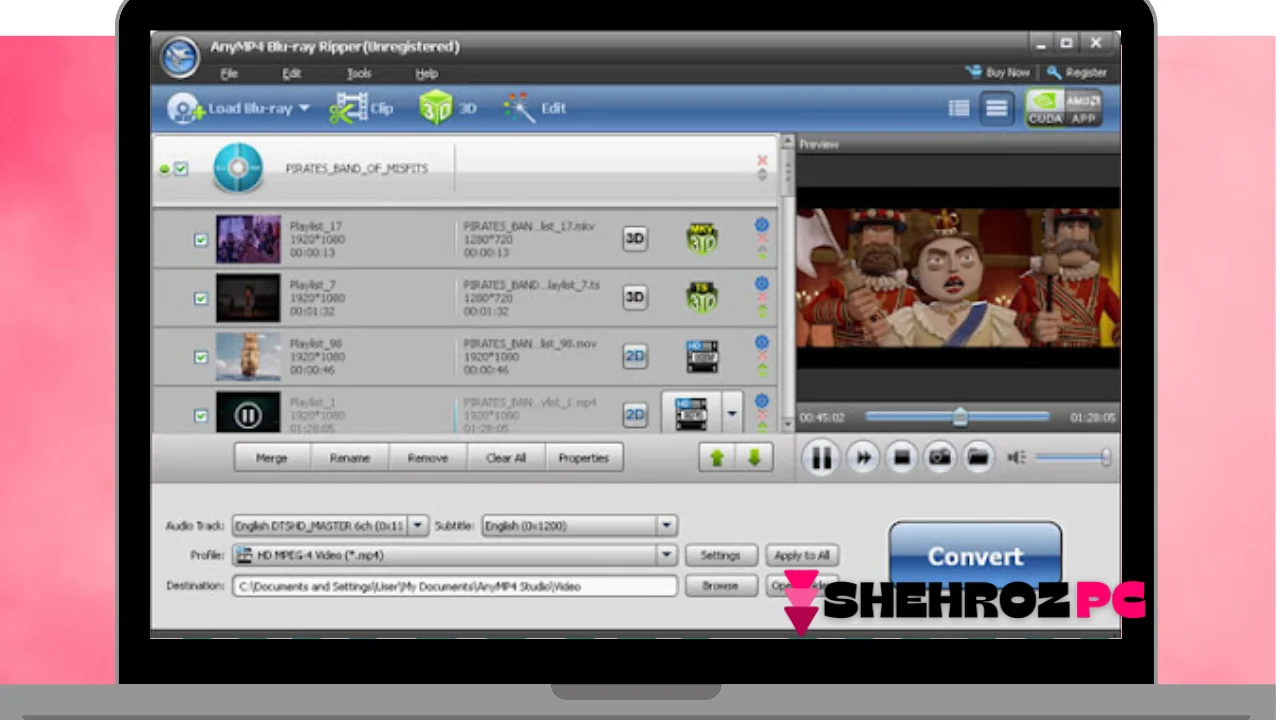Screen dimensions: 1280x720
Task: Click the Properties button
Action: pos(584,458)
